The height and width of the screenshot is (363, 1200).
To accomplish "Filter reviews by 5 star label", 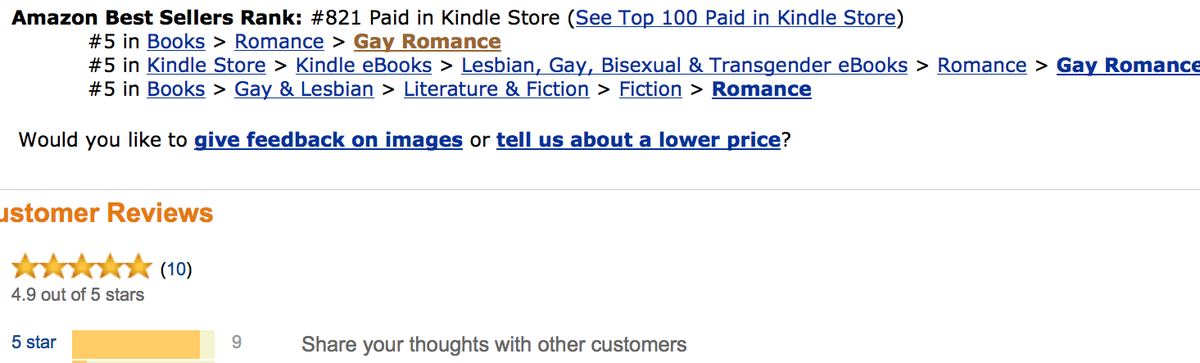I will pos(34,343).
